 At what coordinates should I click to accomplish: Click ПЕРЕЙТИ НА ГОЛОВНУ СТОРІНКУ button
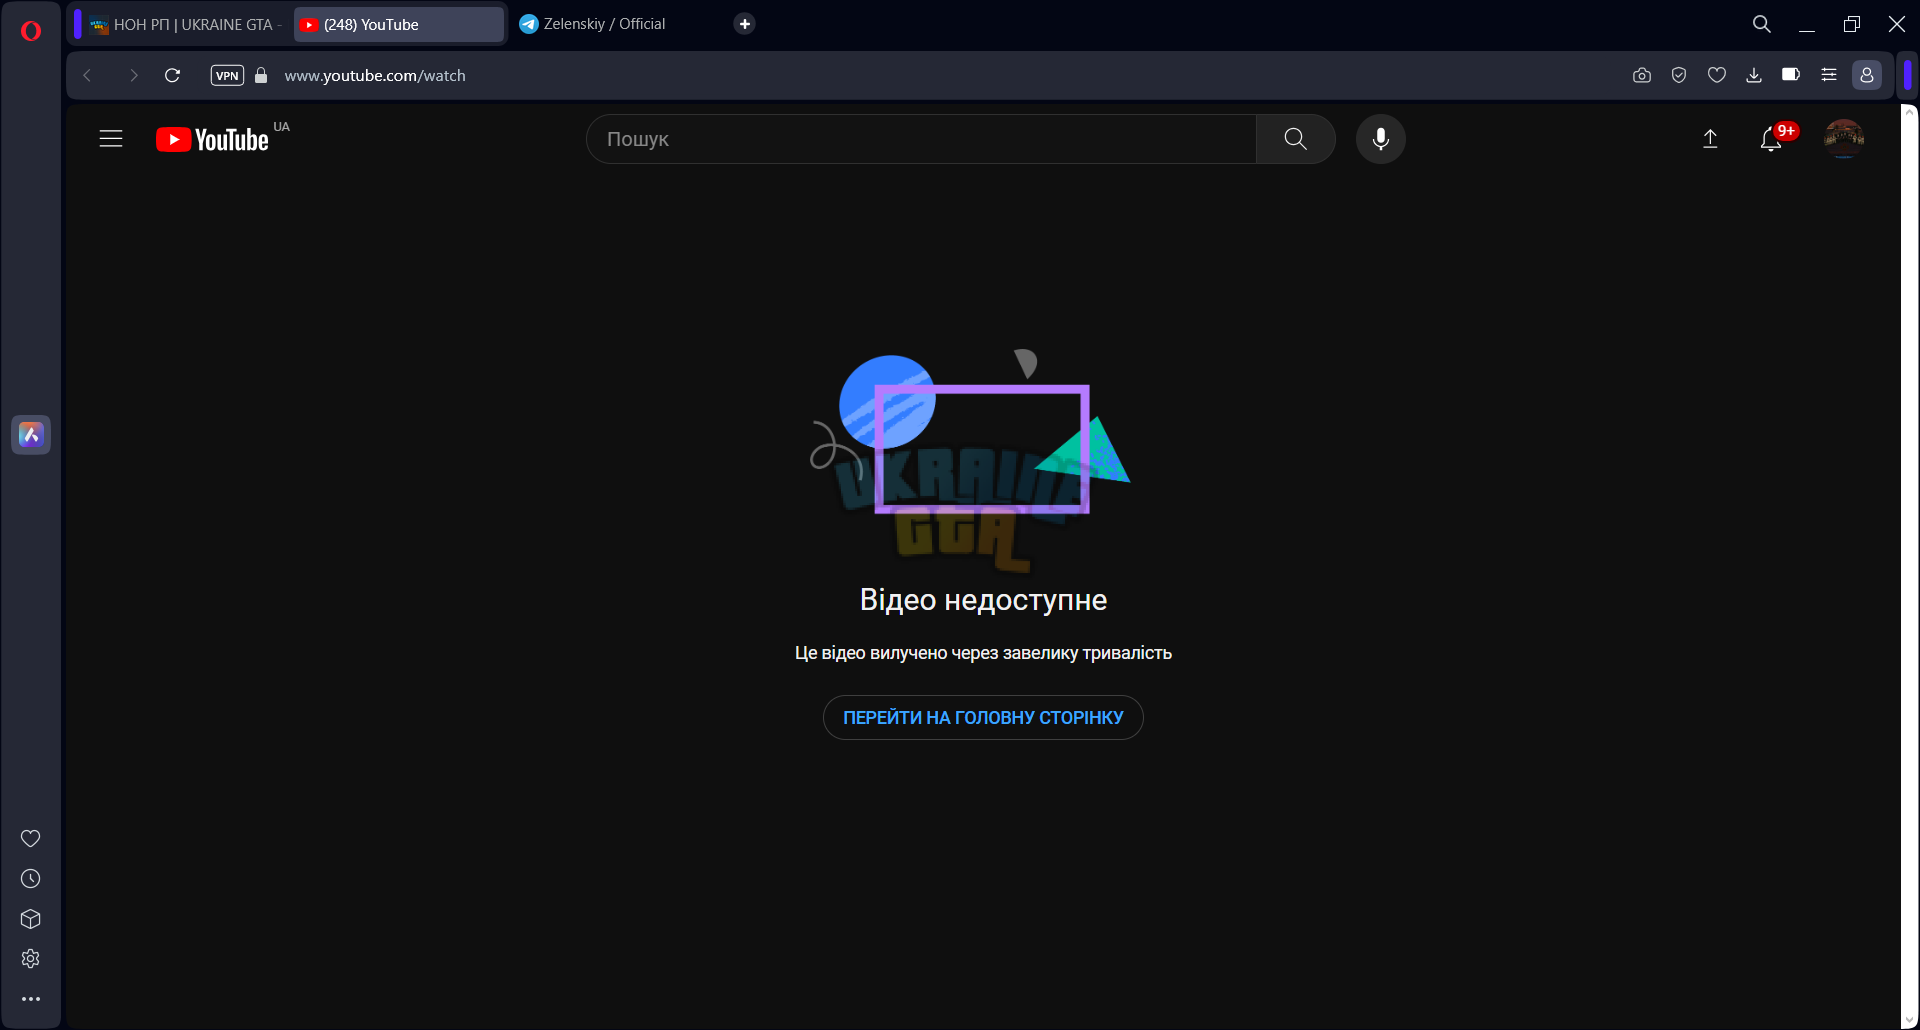point(983,718)
